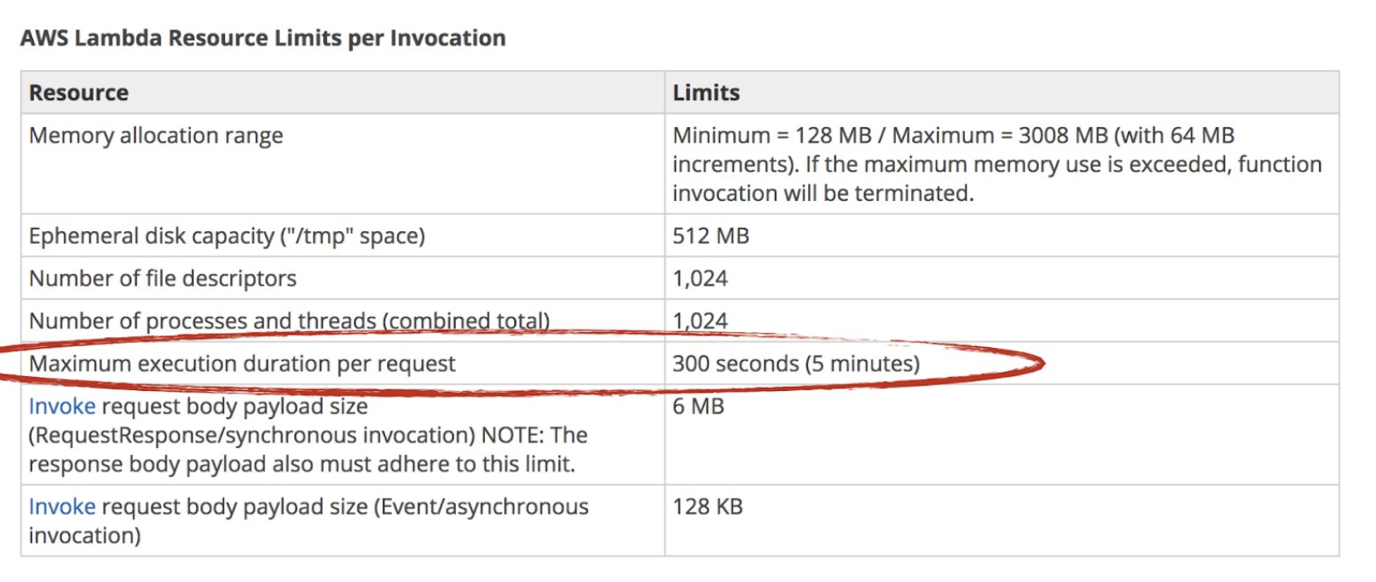Click the 1,024 value for file descriptors
Screen dimensions: 1376x582
click(x=700, y=279)
